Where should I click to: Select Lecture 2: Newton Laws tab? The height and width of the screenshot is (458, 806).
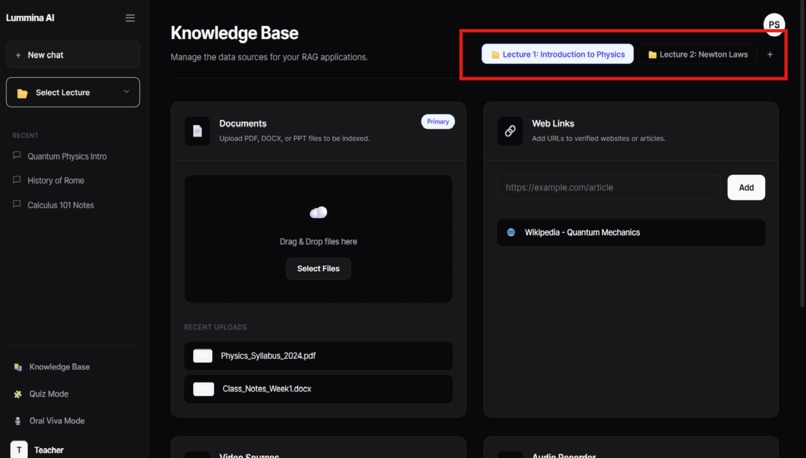(x=698, y=54)
